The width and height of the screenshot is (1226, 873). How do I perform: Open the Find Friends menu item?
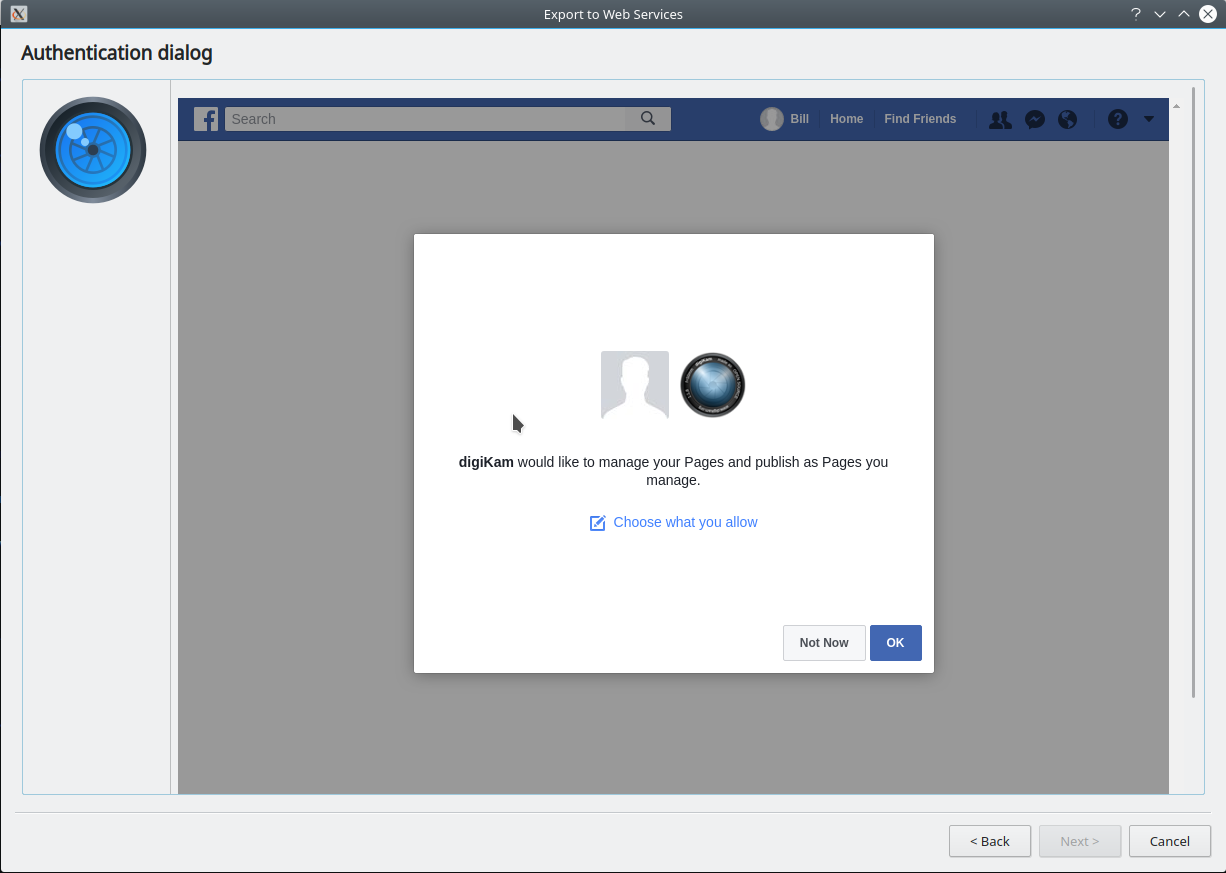(x=920, y=119)
